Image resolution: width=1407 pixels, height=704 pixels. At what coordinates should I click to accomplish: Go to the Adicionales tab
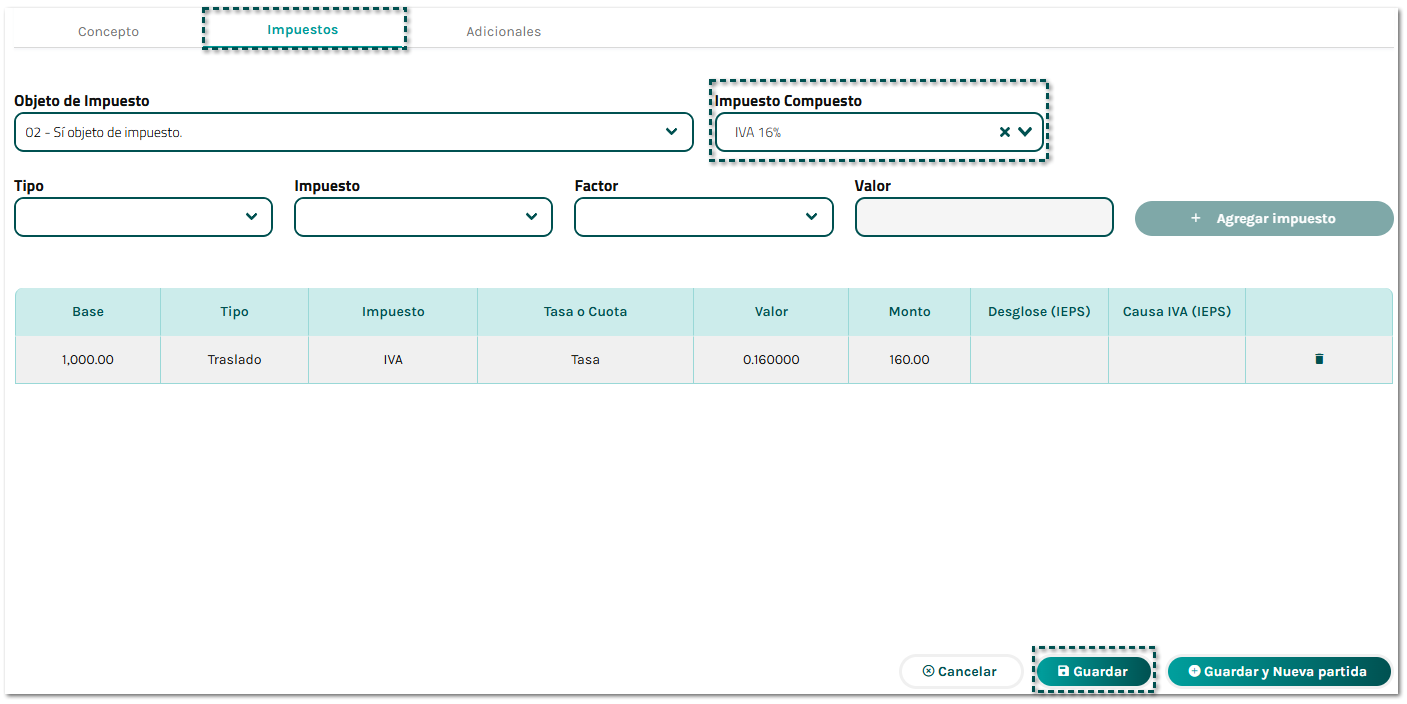(x=504, y=31)
